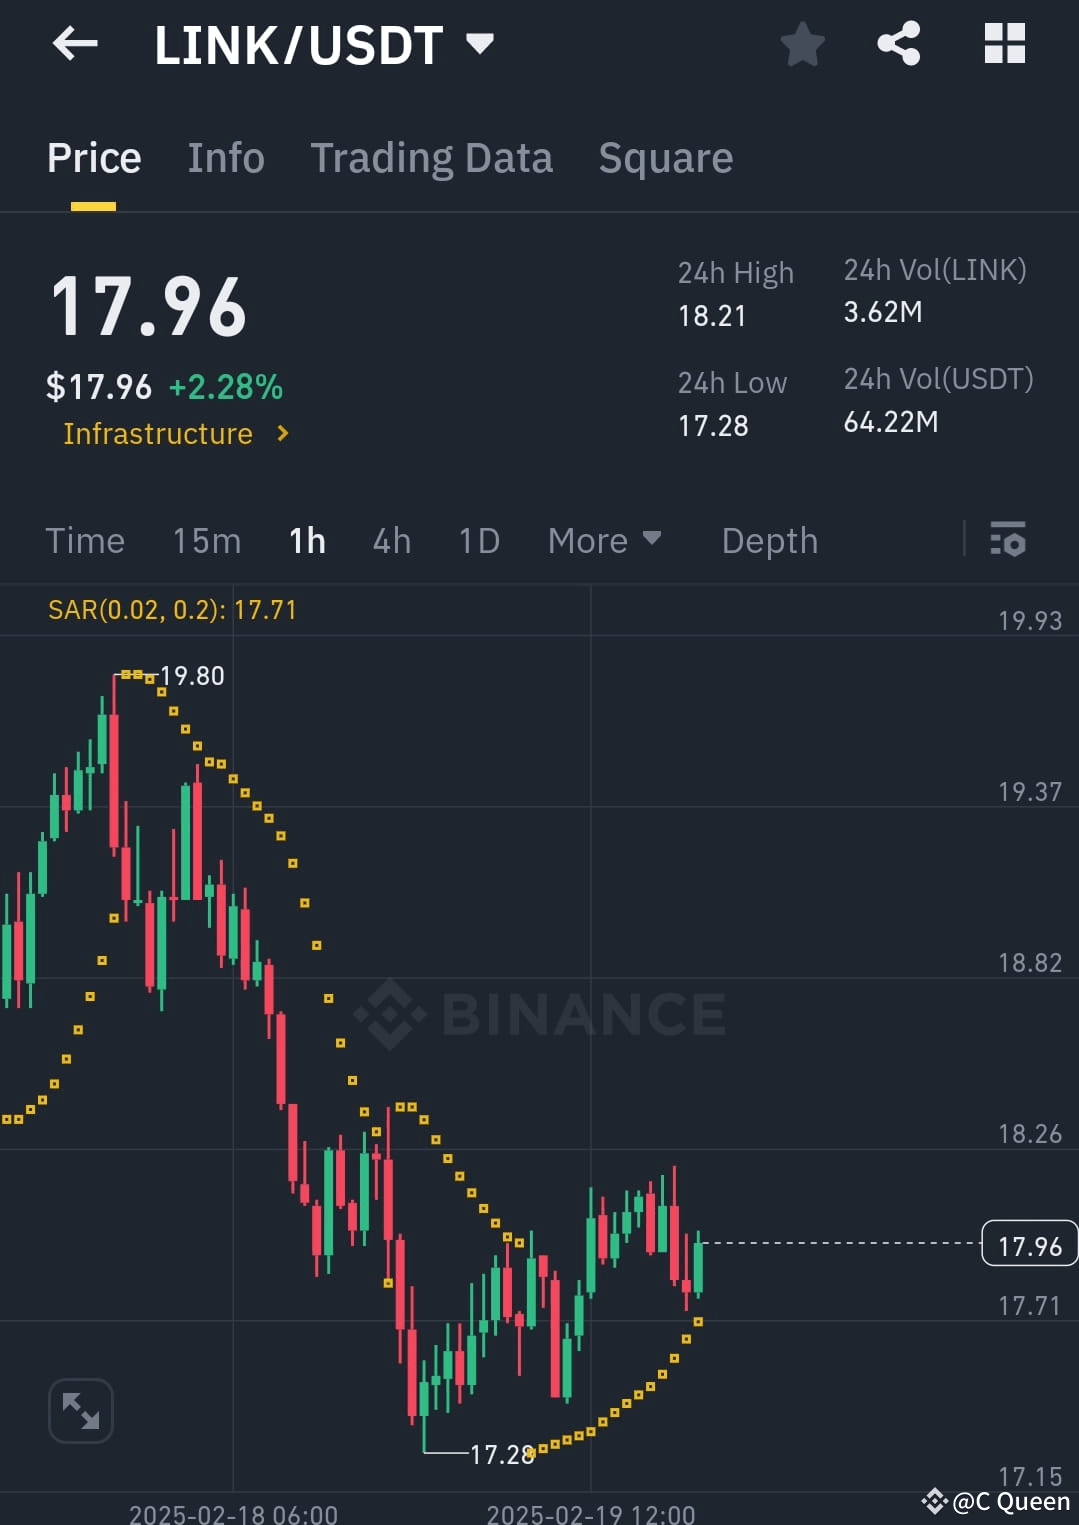Open the More timeframe dropdown

(x=605, y=540)
